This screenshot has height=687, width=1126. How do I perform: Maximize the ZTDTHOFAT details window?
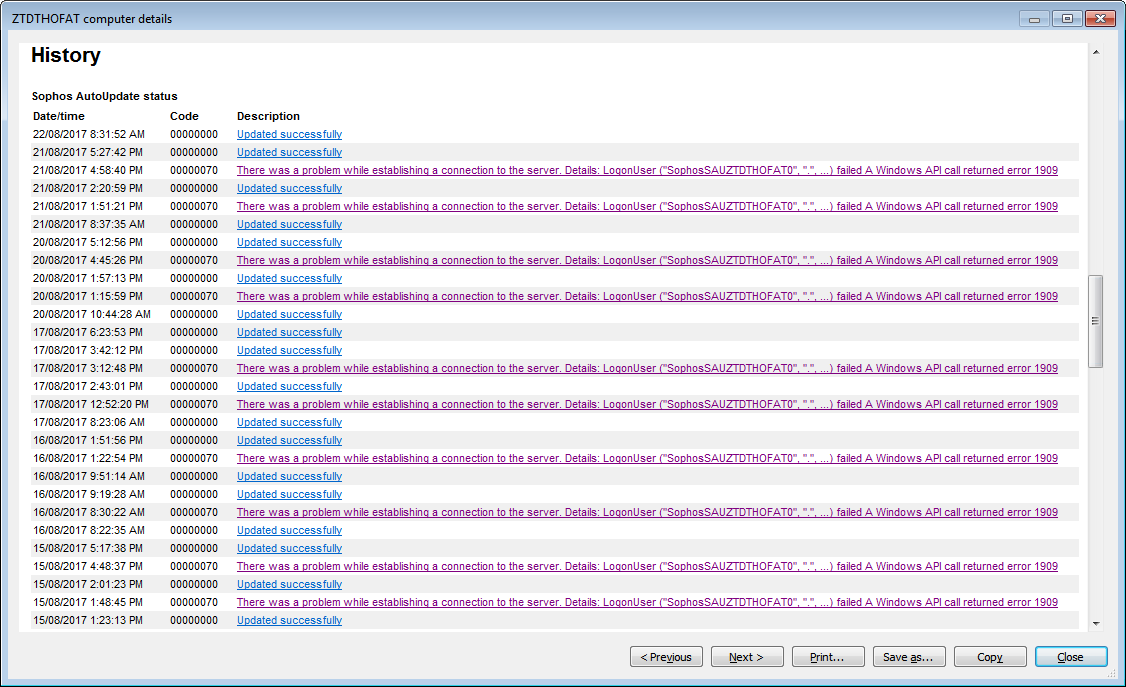(x=1067, y=19)
